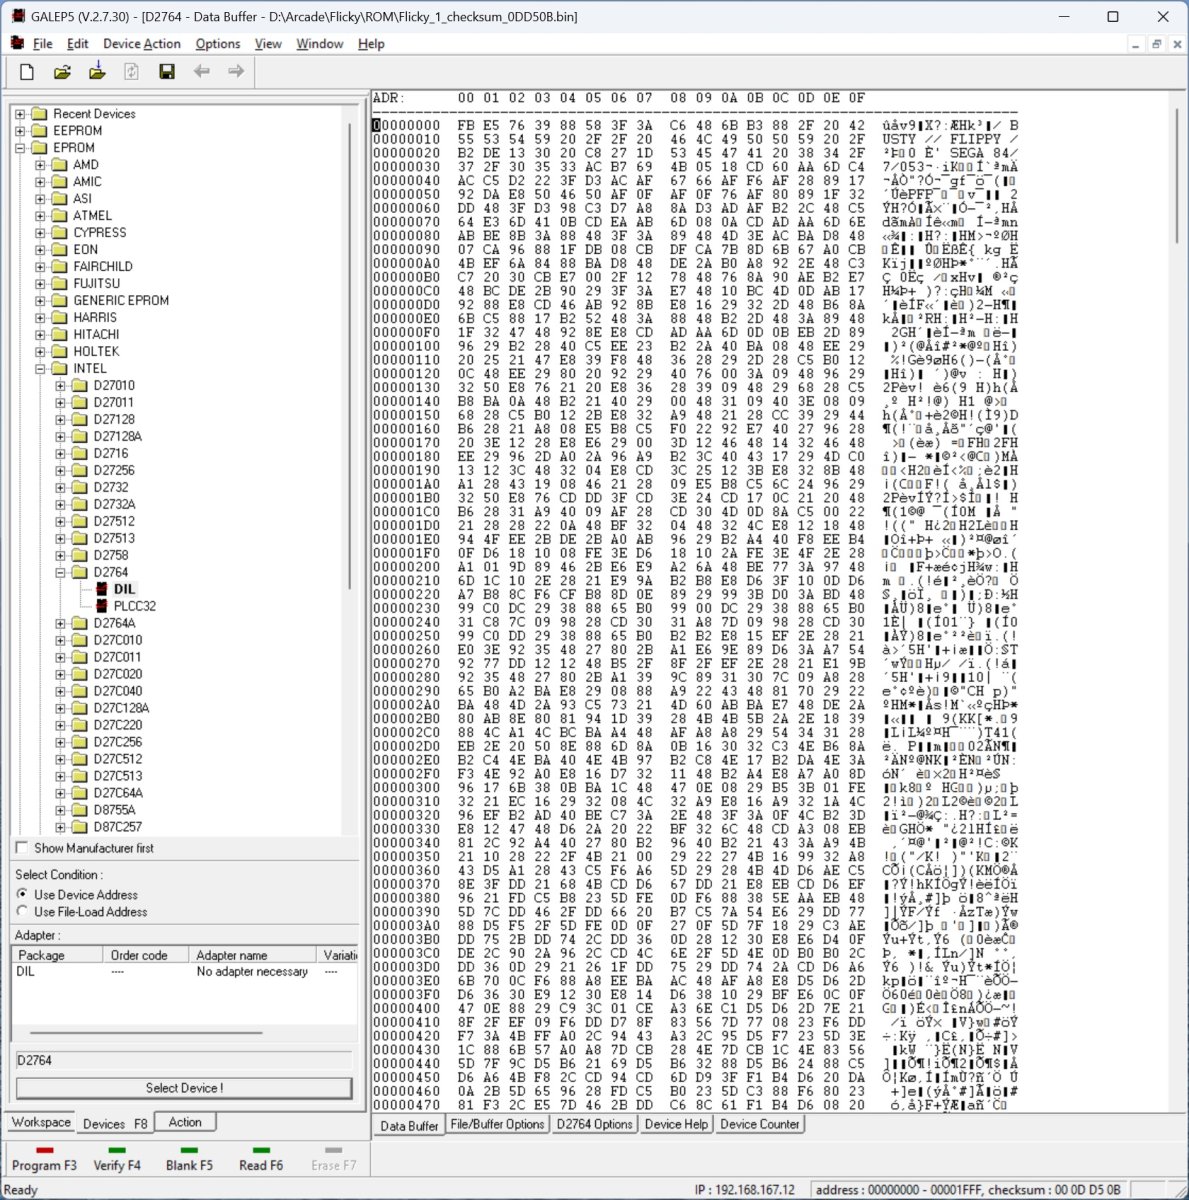Click the Package column header

tap(58, 955)
